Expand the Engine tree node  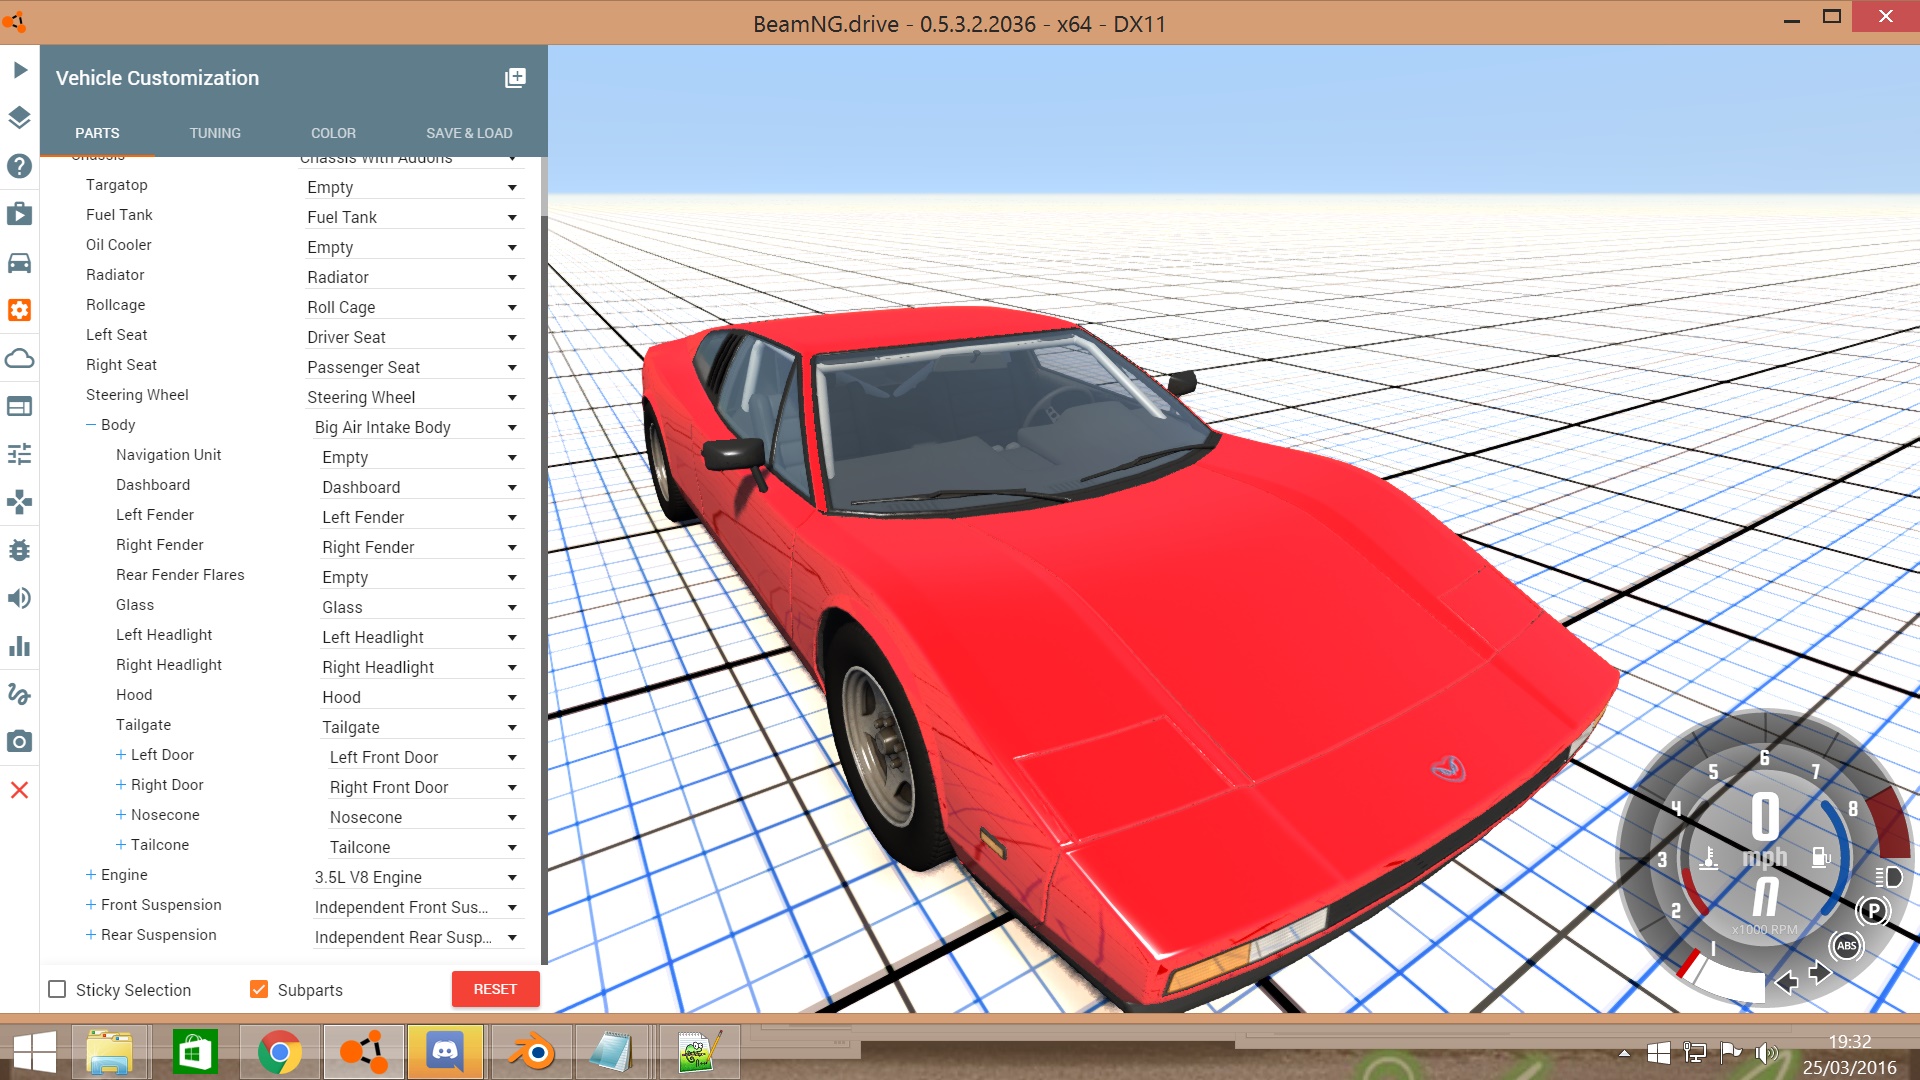coord(91,875)
